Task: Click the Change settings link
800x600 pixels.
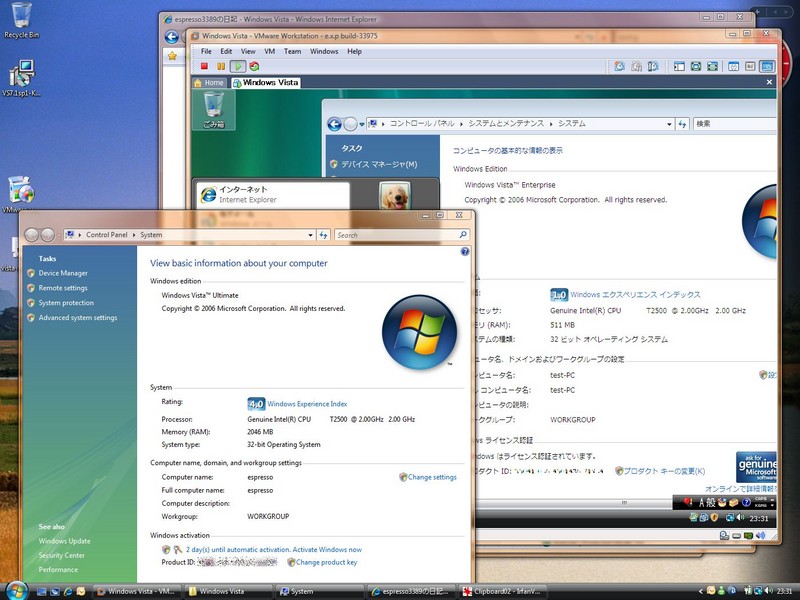Action: click(x=432, y=478)
